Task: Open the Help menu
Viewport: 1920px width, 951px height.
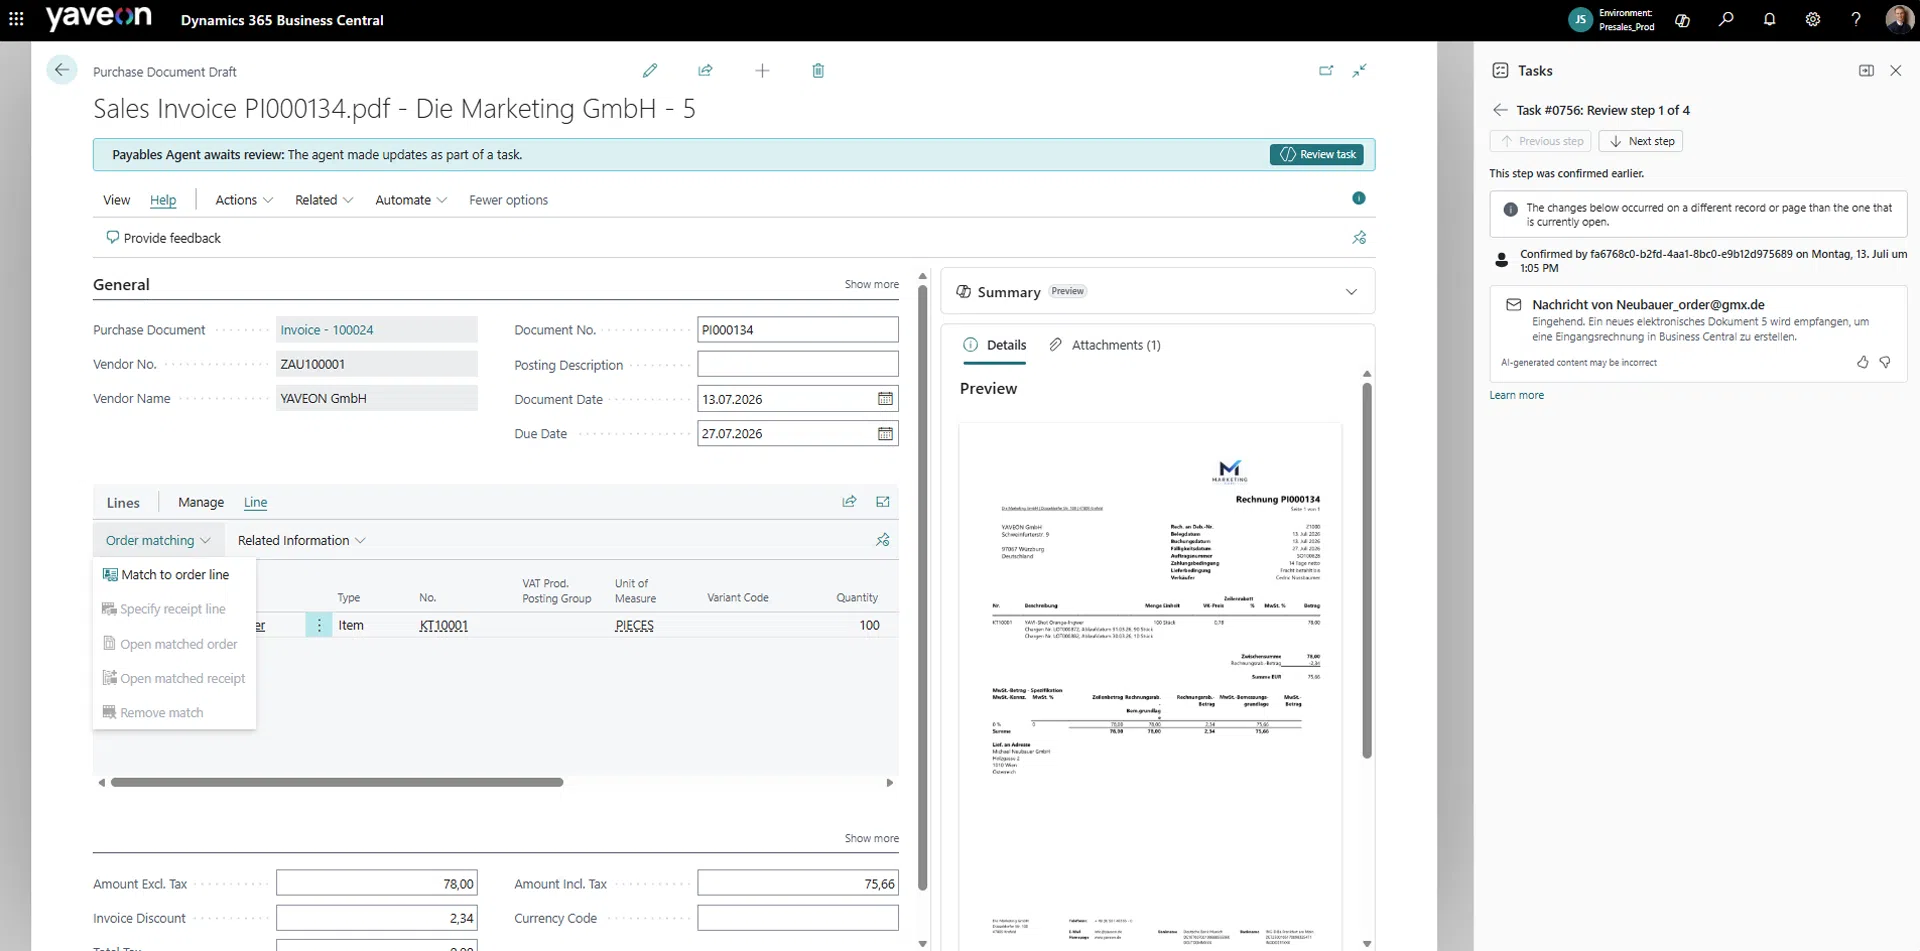Action: pos(163,200)
